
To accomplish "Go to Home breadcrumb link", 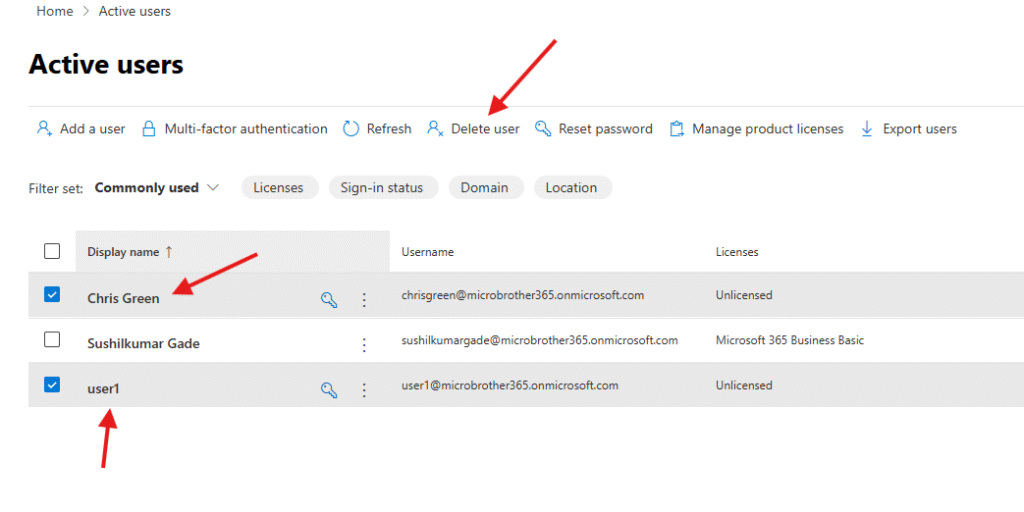I will (x=55, y=11).
